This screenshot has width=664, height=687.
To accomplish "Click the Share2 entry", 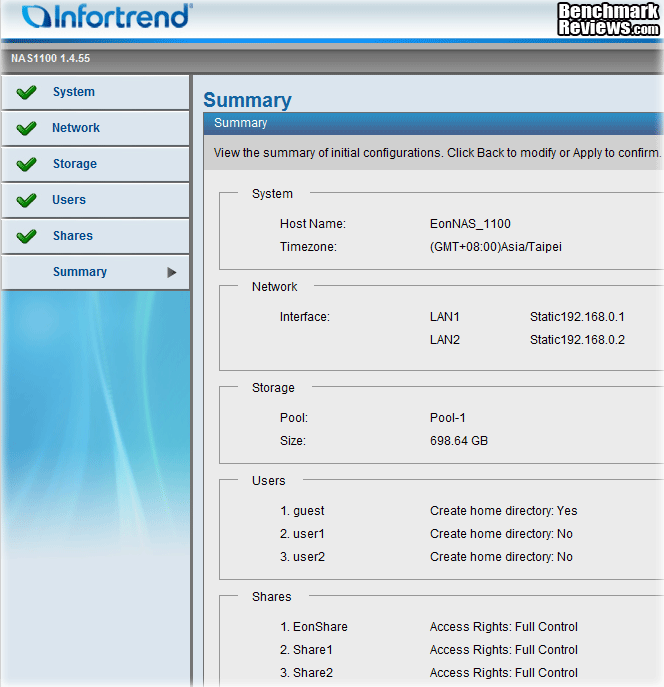I will click(306, 672).
